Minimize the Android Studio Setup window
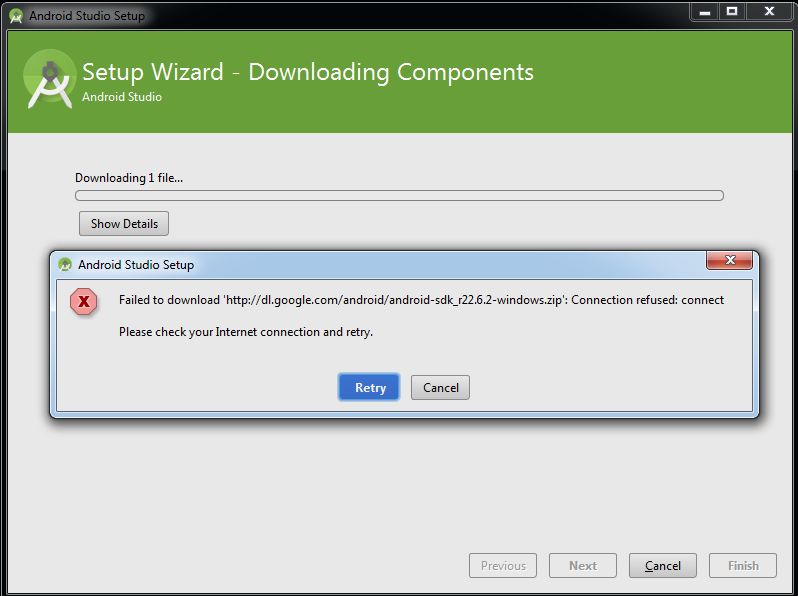This screenshot has width=798, height=596. click(705, 11)
